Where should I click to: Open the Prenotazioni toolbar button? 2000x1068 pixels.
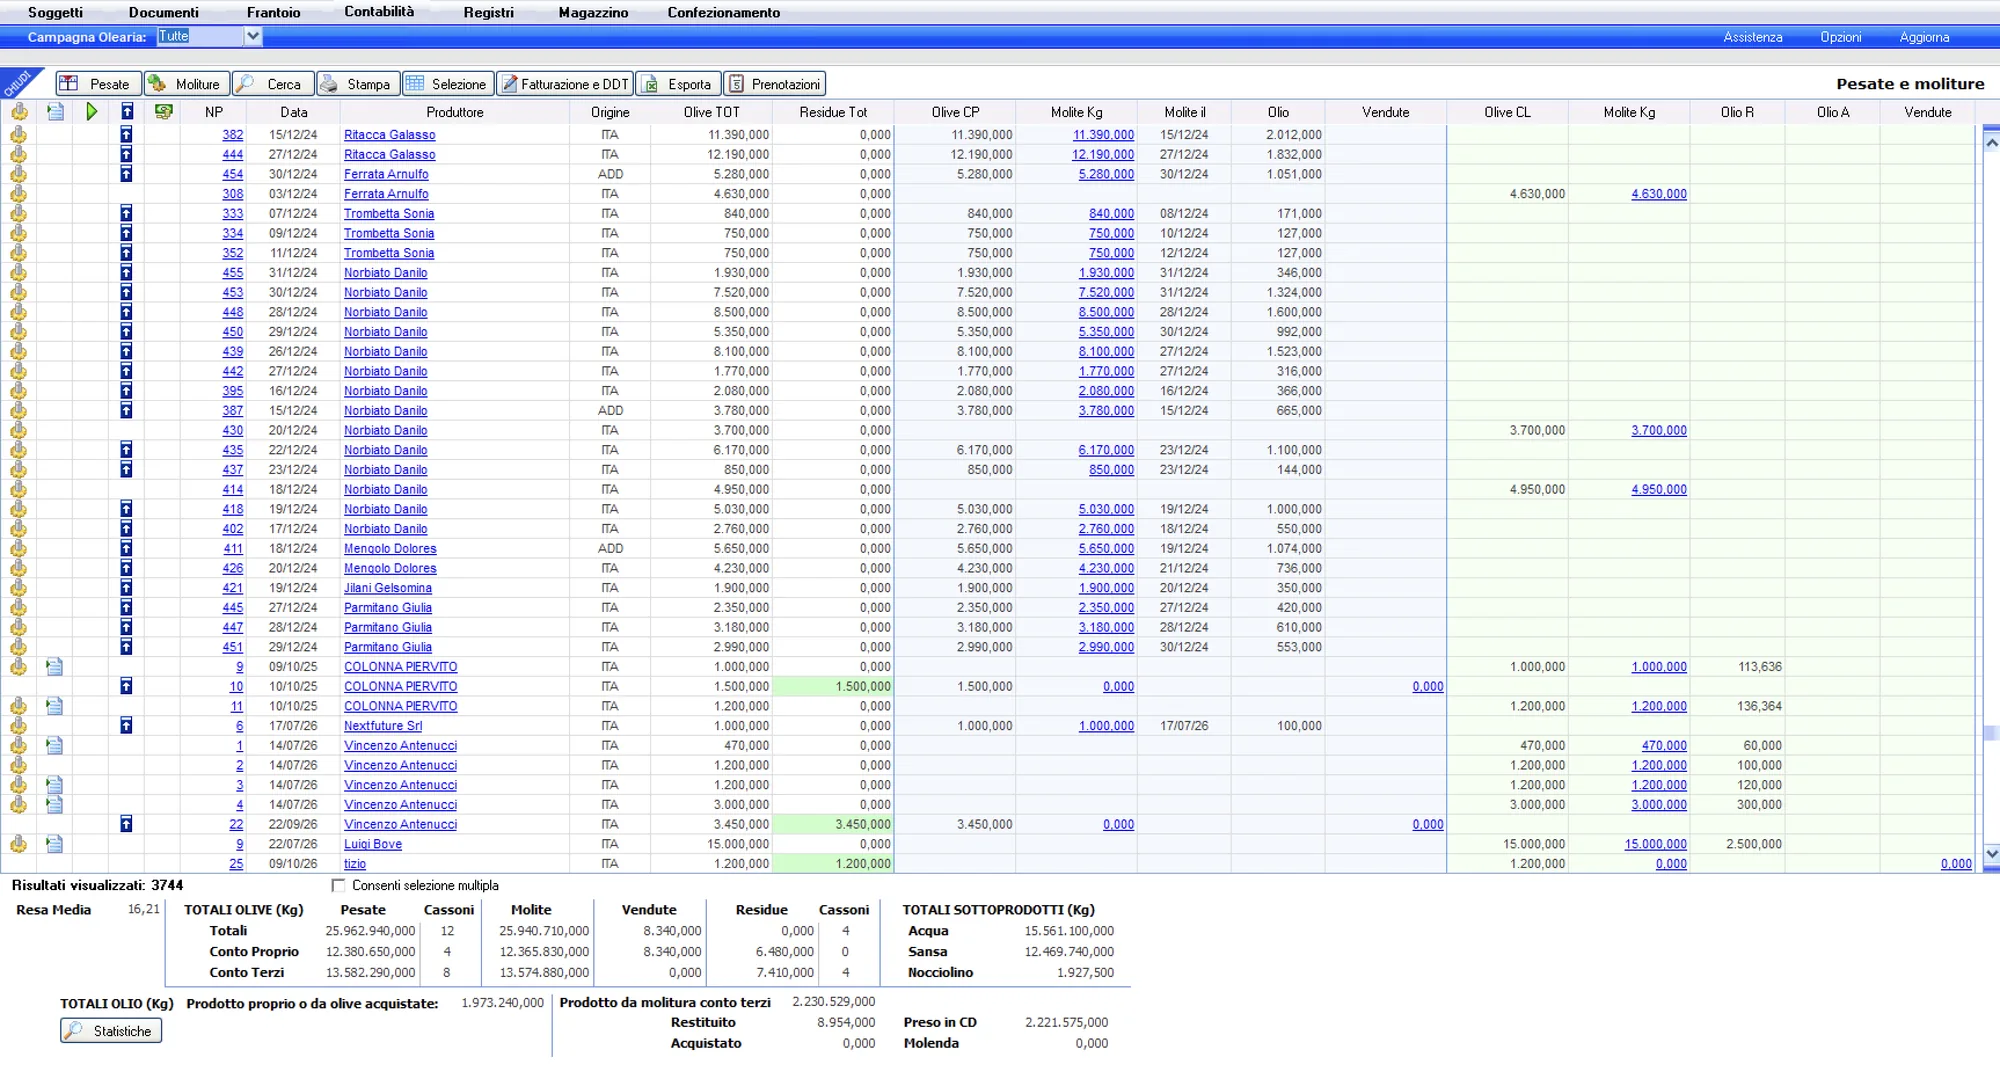[x=775, y=84]
